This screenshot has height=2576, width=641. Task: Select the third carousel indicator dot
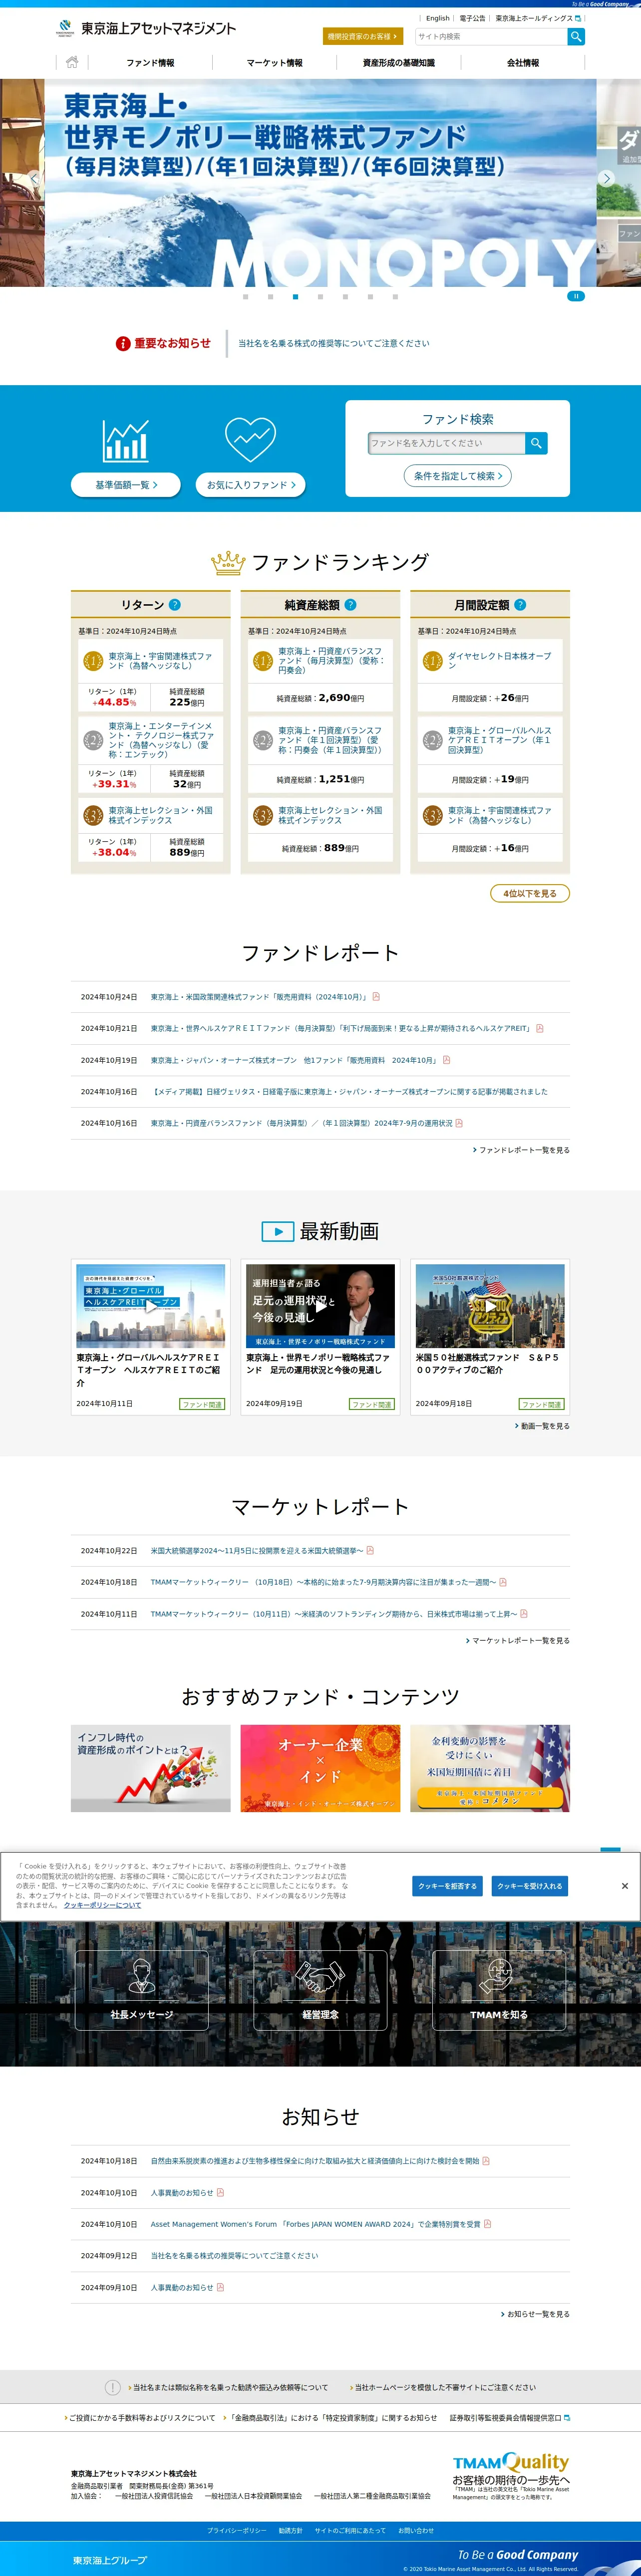coord(295,297)
